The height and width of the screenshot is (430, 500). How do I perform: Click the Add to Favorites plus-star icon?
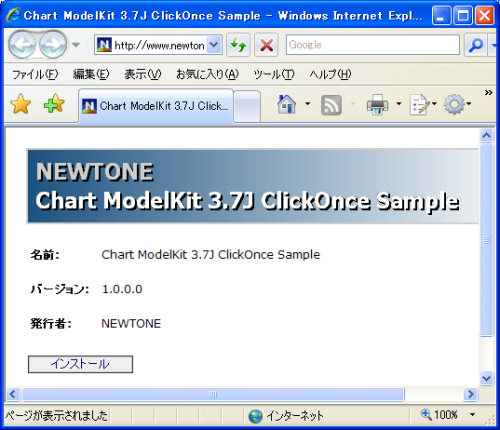(x=54, y=104)
